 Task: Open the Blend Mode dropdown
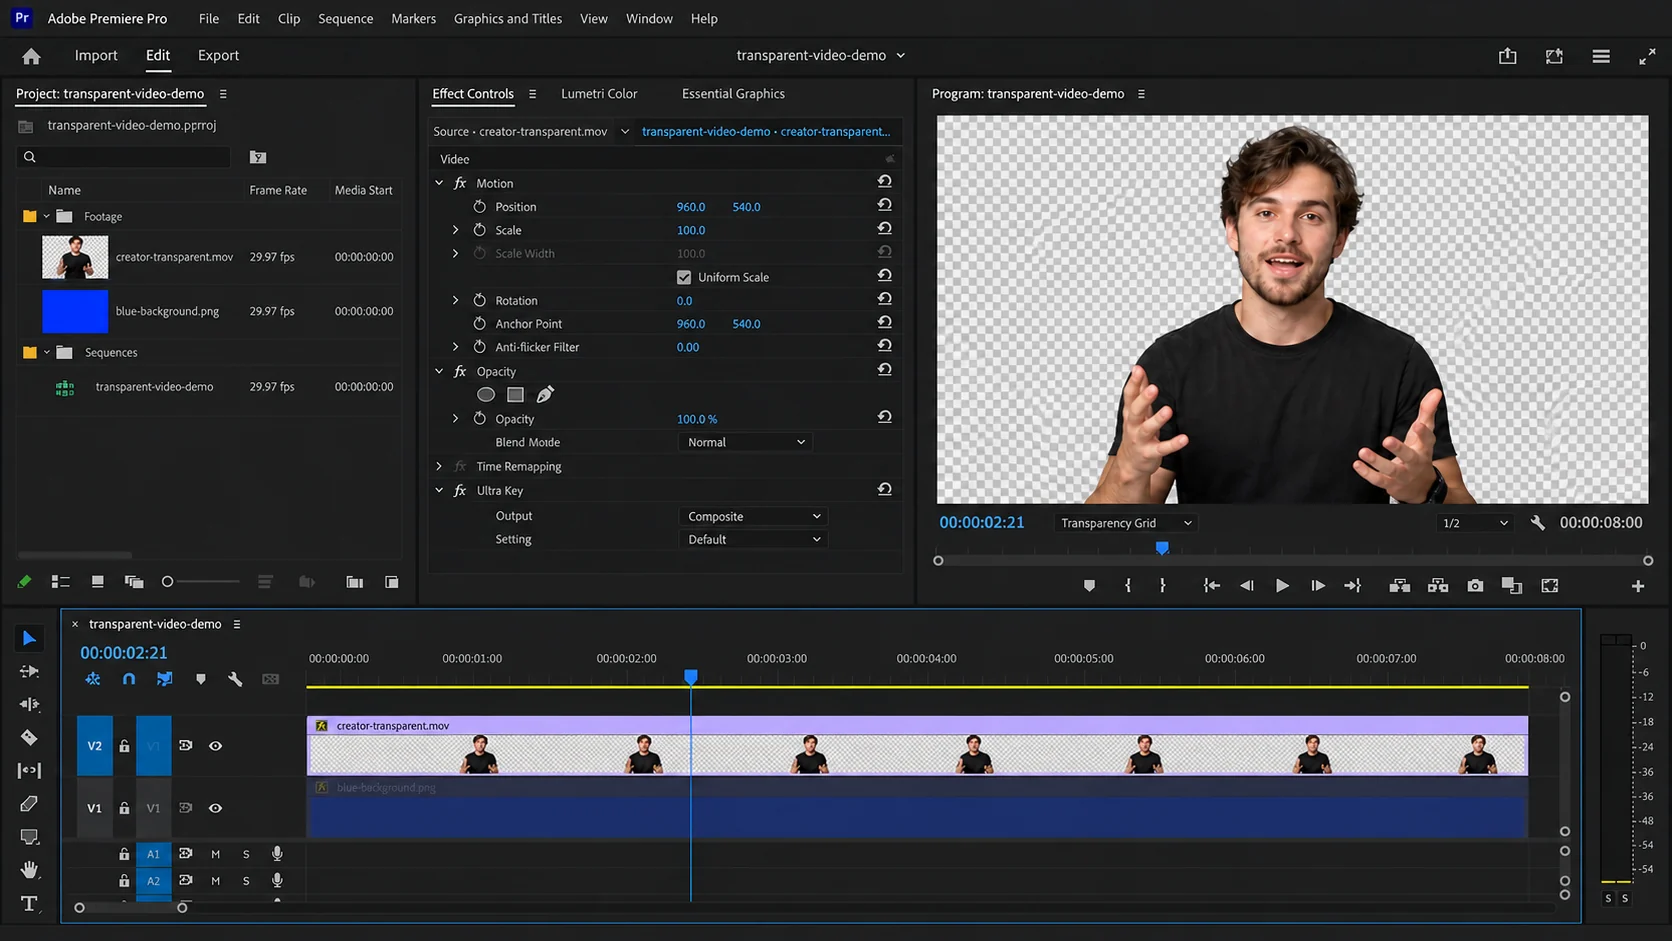[745, 442]
